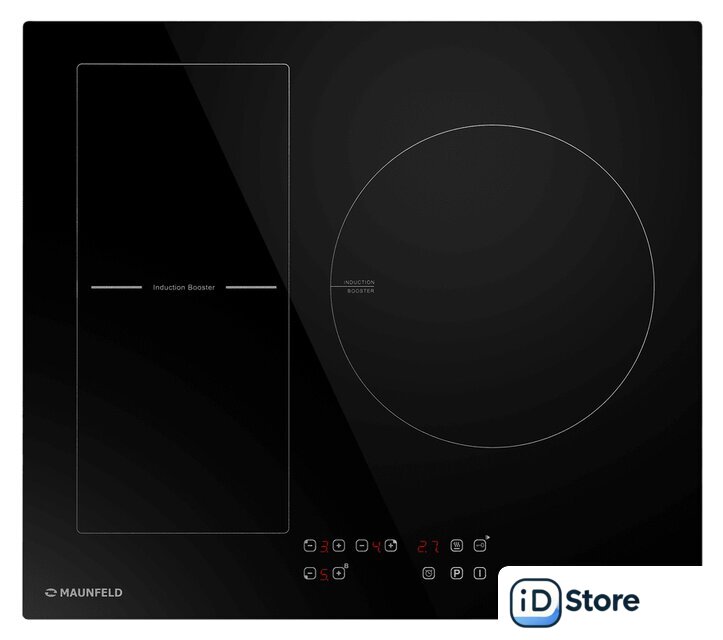
Task: Click the red digit 4 display
Action: 376,546
